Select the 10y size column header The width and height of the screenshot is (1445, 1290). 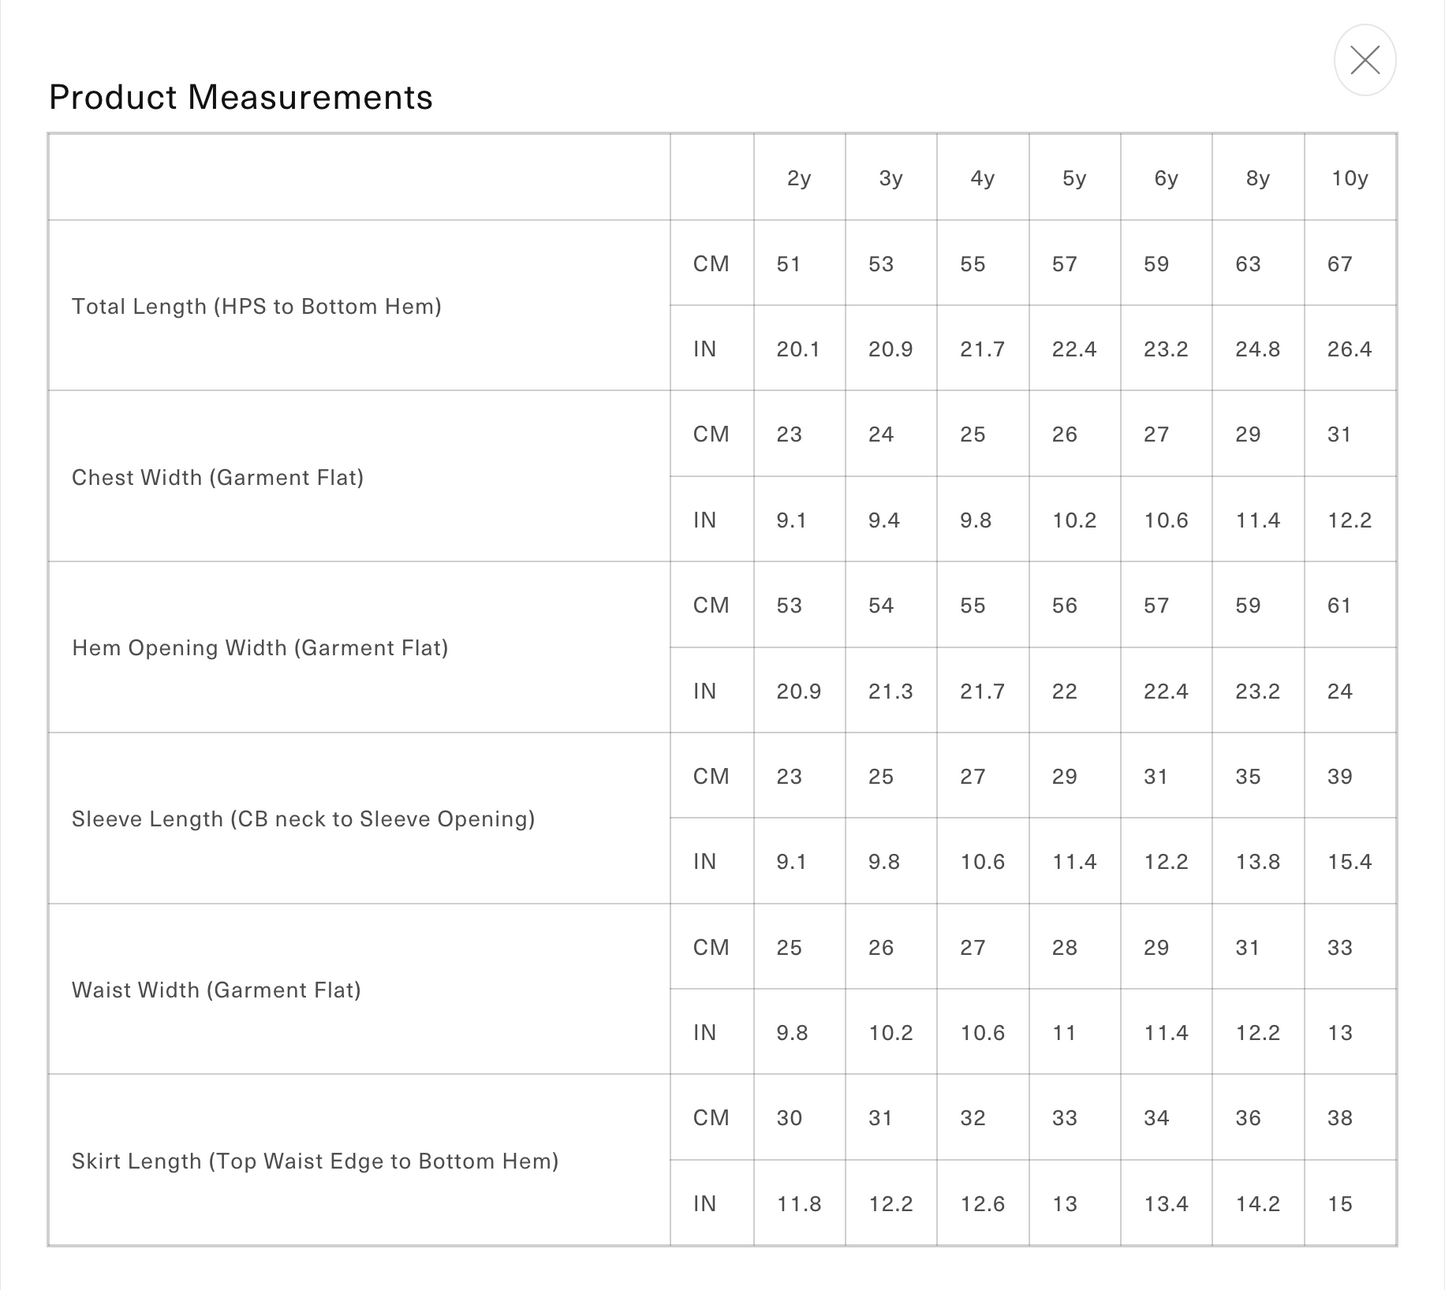1349,178
